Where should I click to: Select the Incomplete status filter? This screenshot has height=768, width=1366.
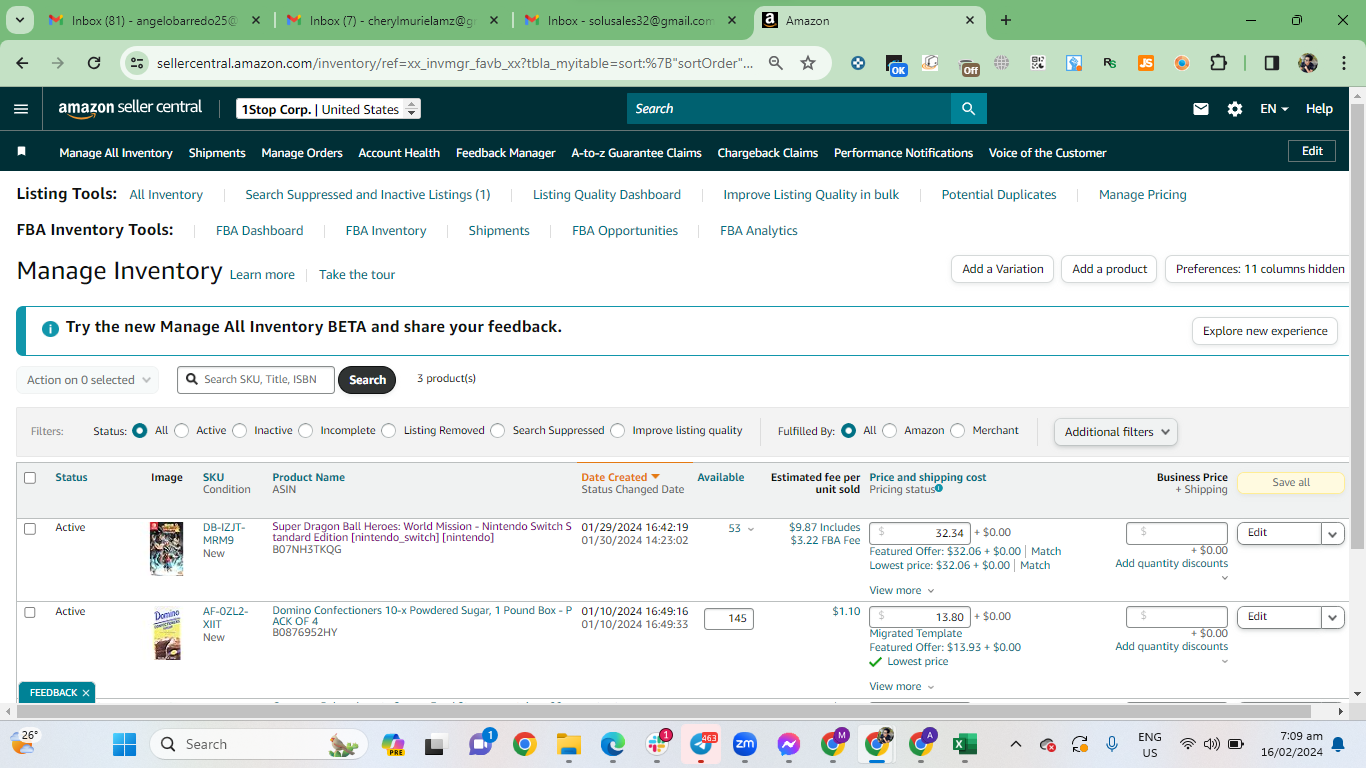click(305, 431)
